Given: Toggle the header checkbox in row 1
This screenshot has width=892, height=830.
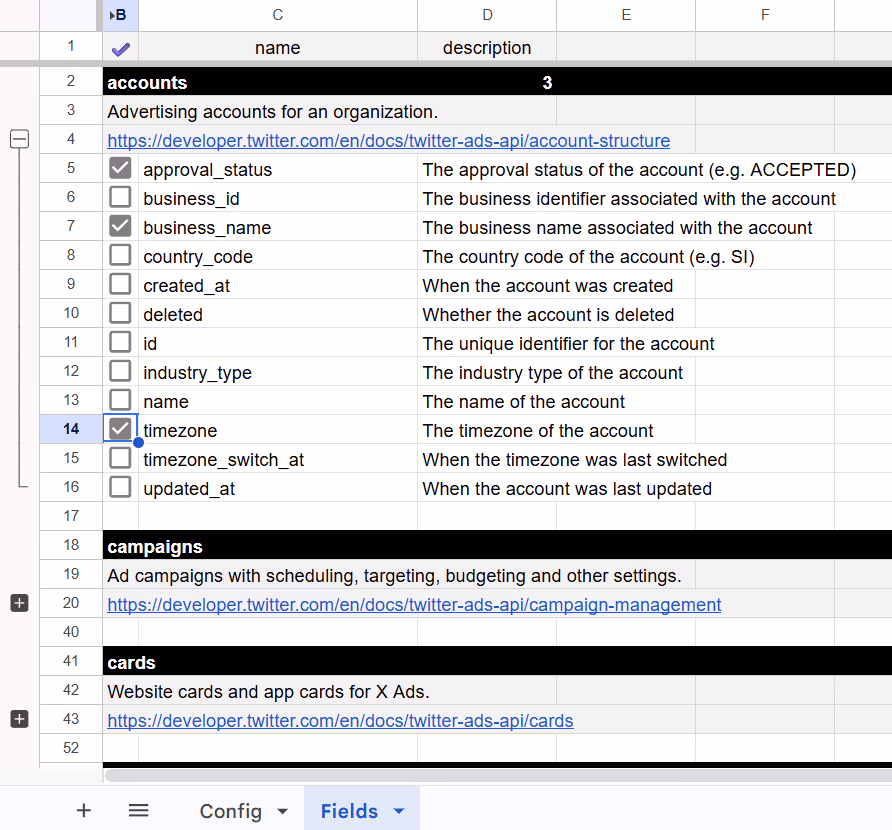Looking at the screenshot, I should coord(119,47).
